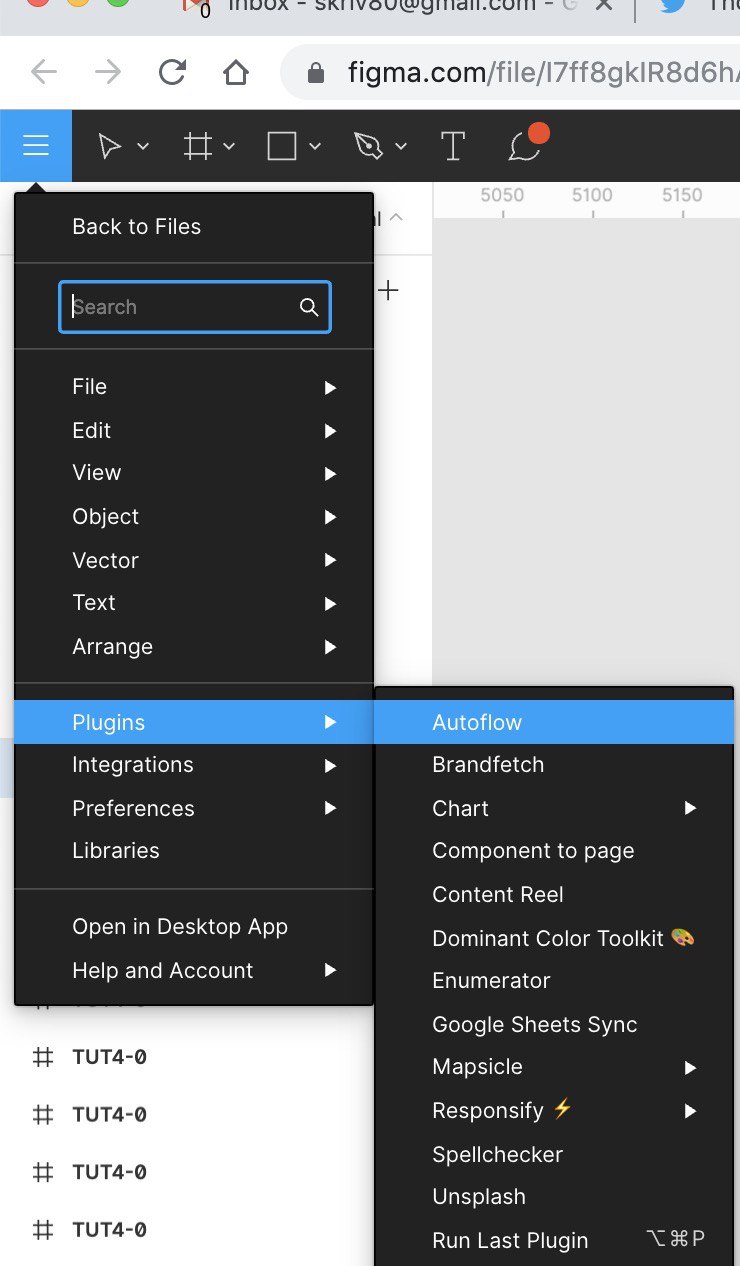Choose Libraries from the menu
The image size is (740, 1266).
(x=194, y=851)
